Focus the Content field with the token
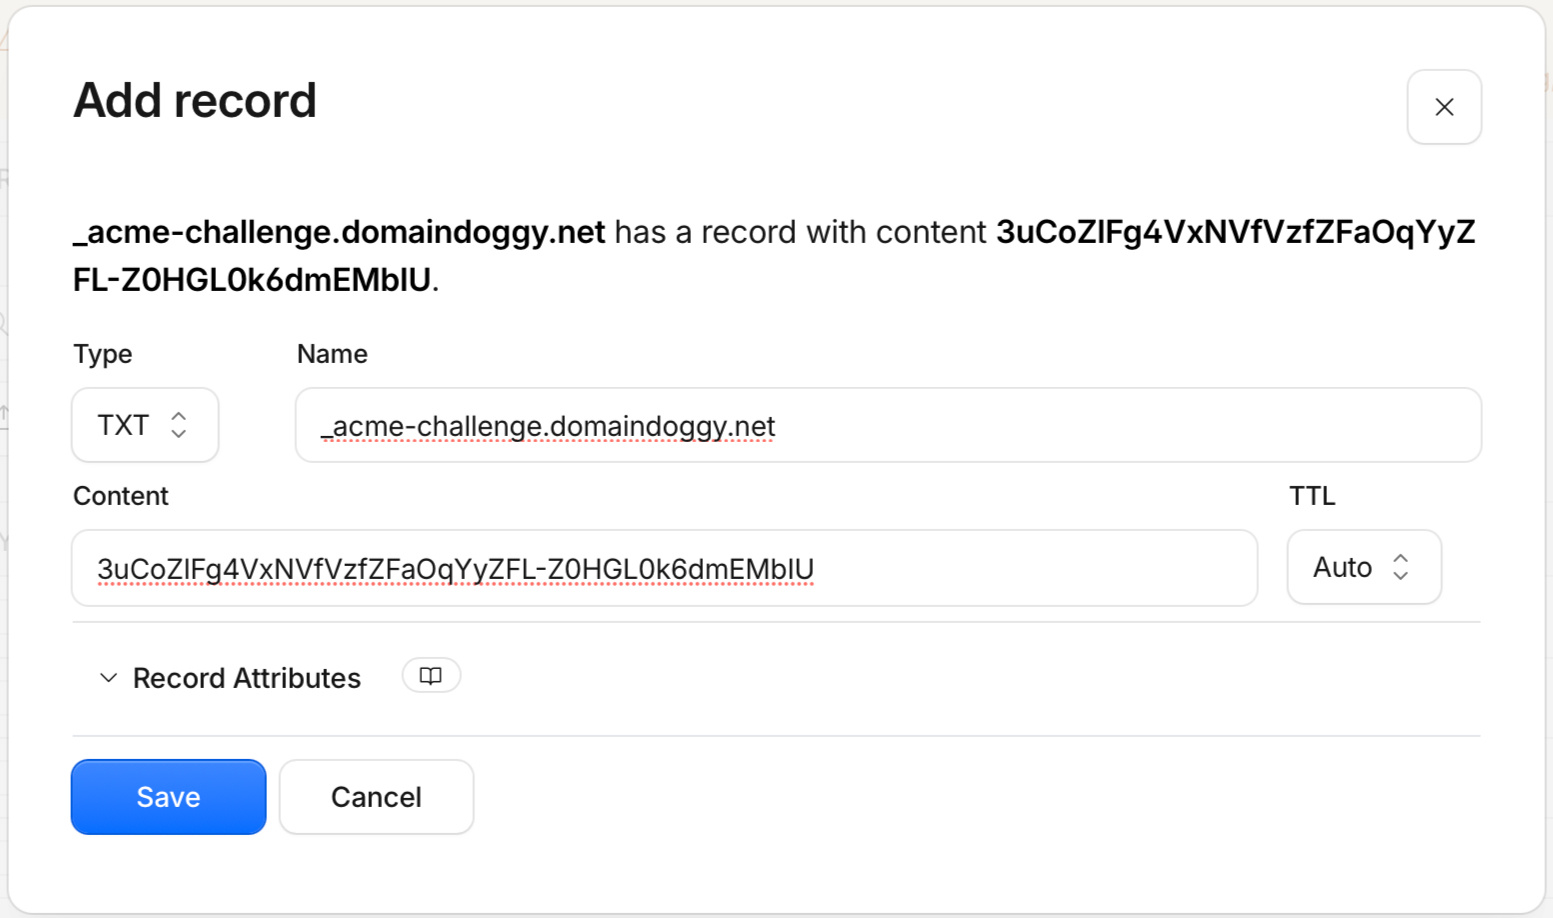Viewport: 1553px width, 918px height. (x=664, y=568)
